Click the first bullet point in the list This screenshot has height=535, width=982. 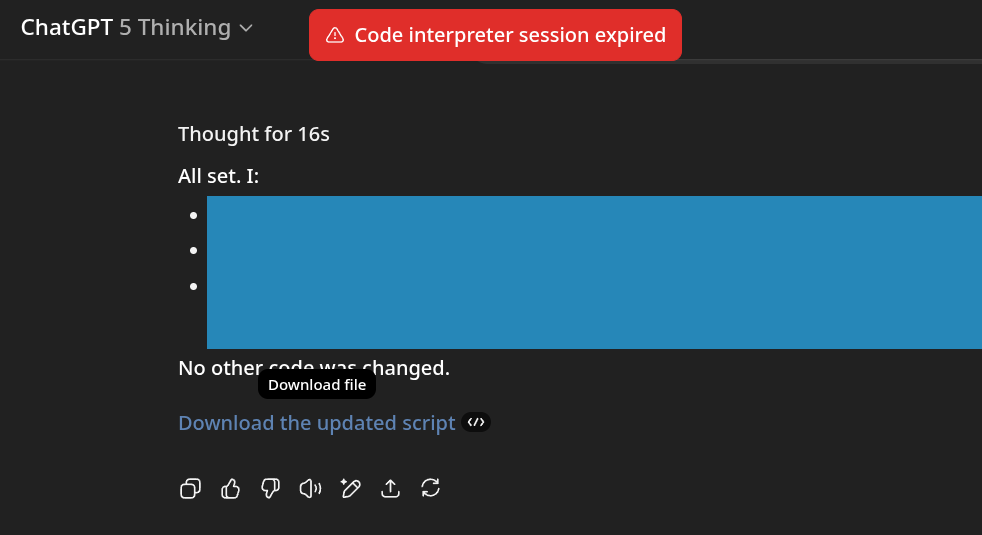[193, 214]
